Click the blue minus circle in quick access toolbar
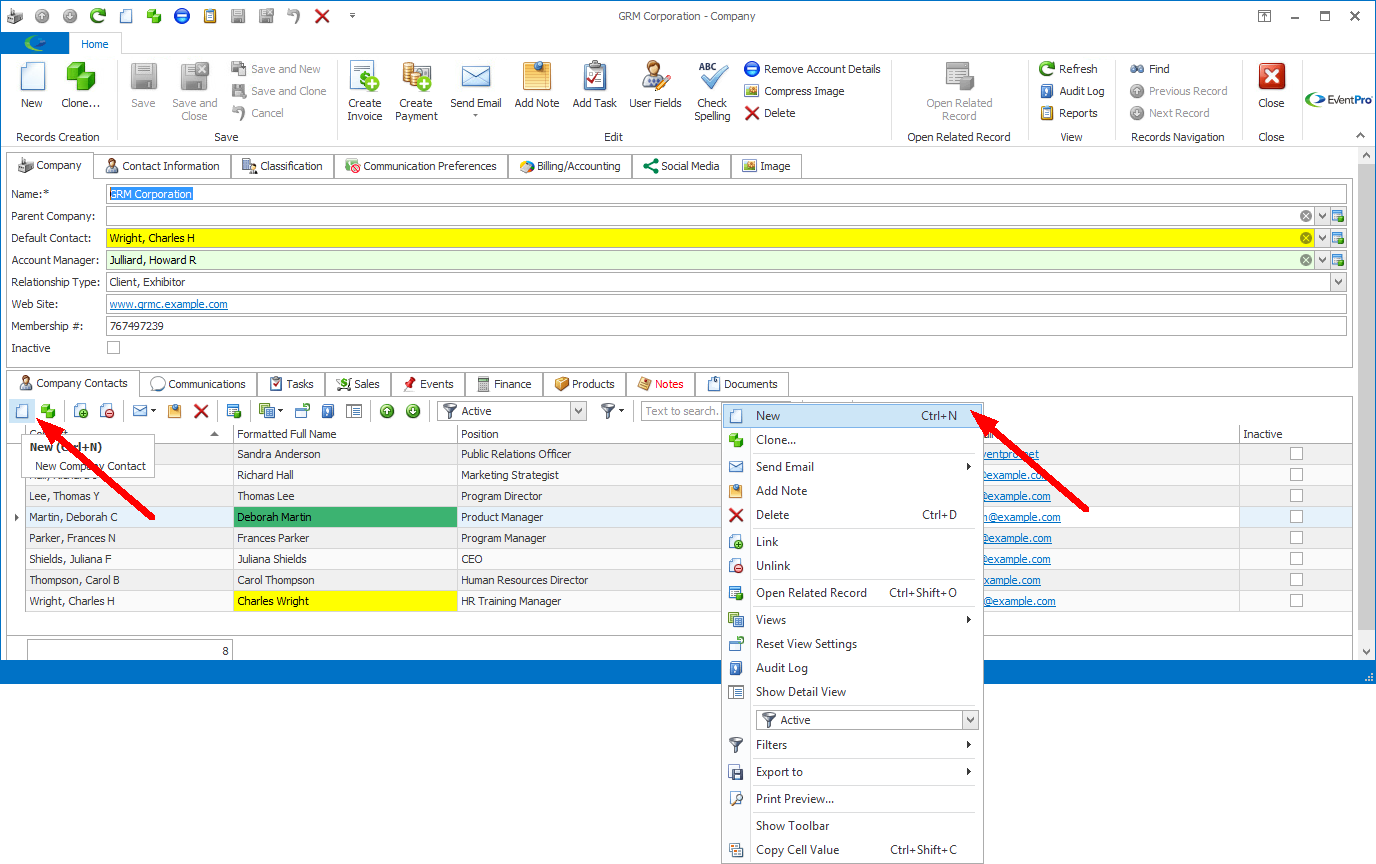1376x864 pixels. [x=181, y=16]
